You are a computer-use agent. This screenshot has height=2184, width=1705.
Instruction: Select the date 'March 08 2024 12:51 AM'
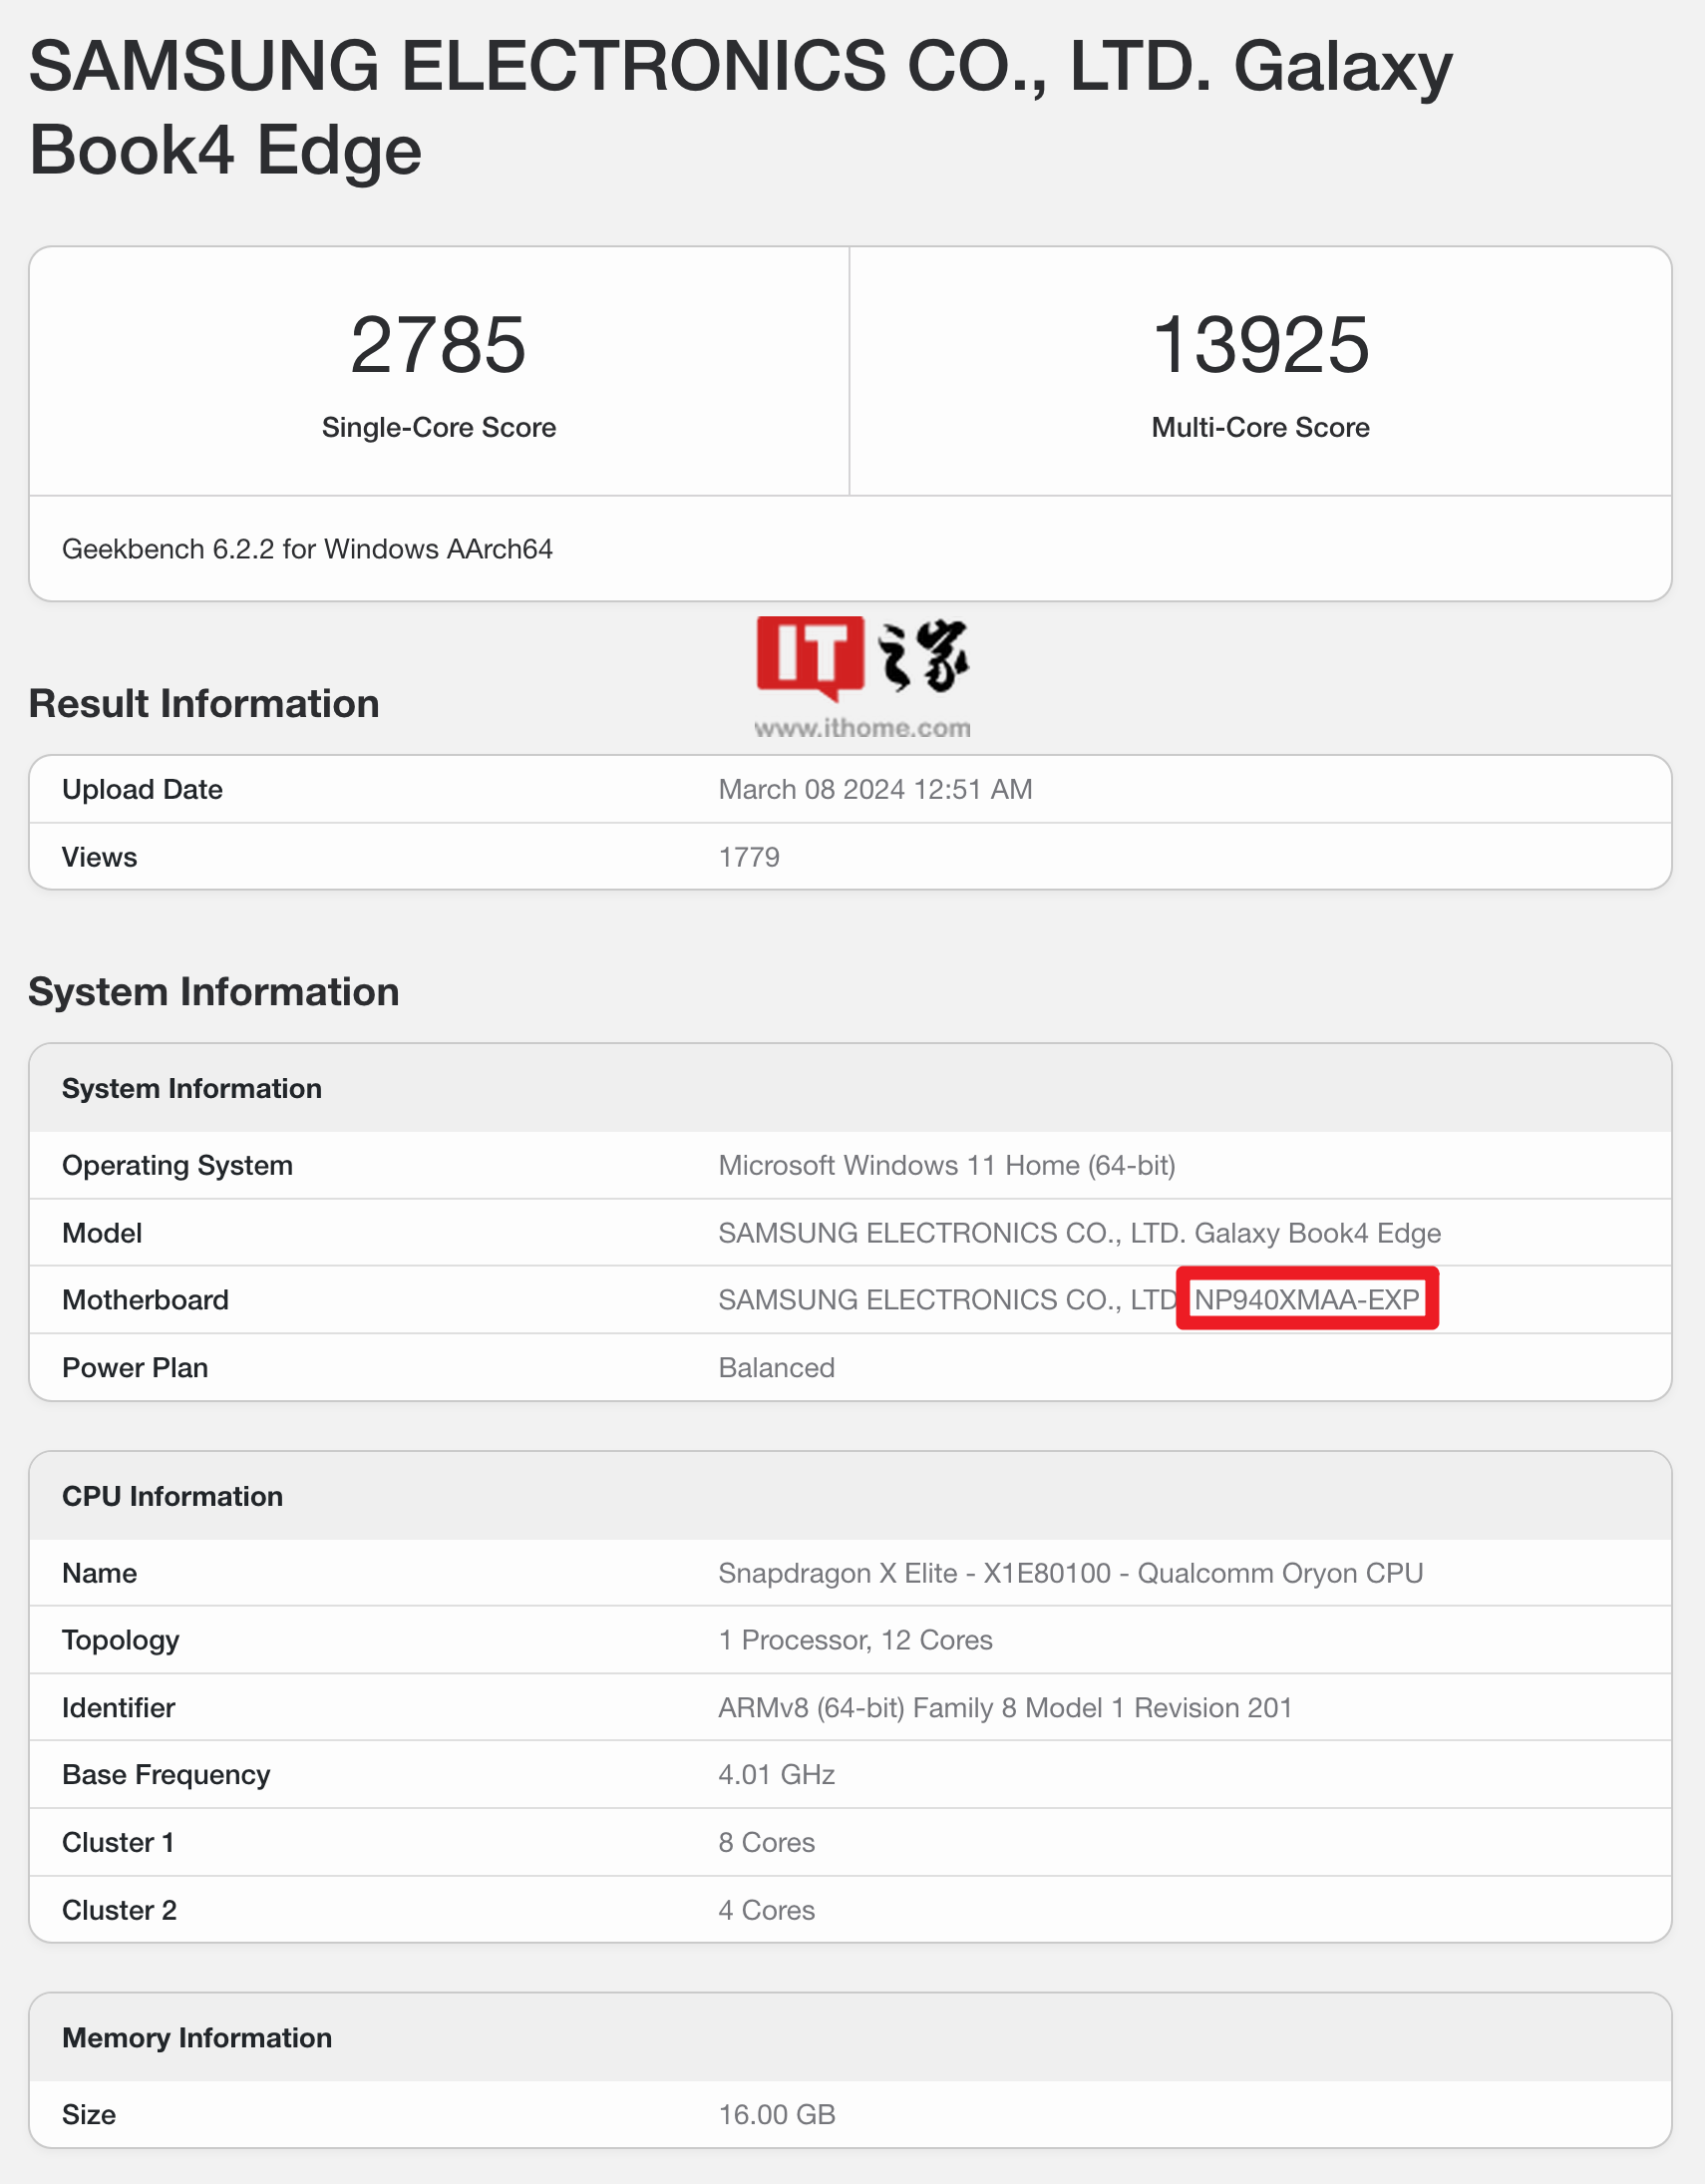(875, 789)
